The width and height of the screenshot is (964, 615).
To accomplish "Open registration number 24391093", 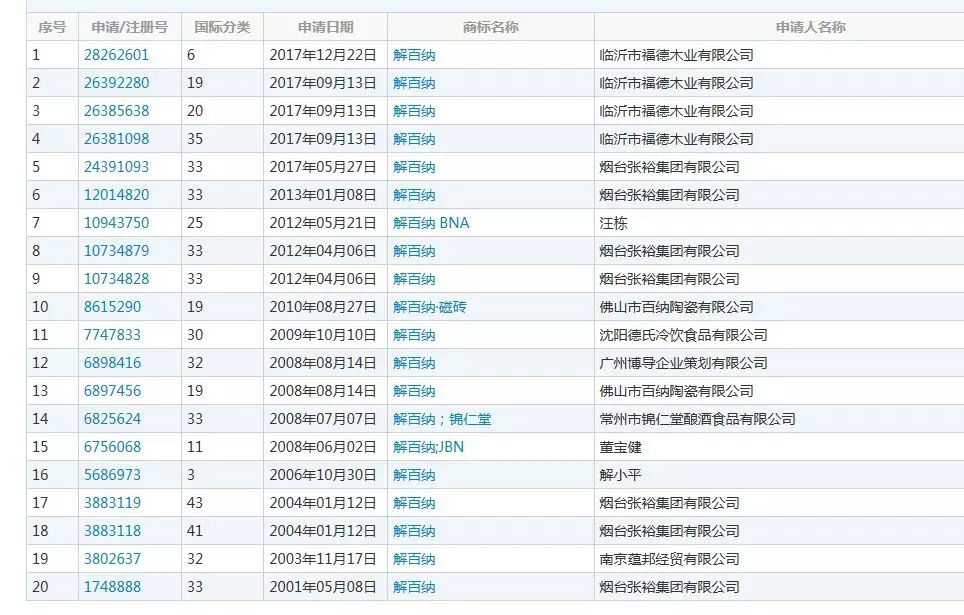I will pyautogui.click(x=116, y=167).
